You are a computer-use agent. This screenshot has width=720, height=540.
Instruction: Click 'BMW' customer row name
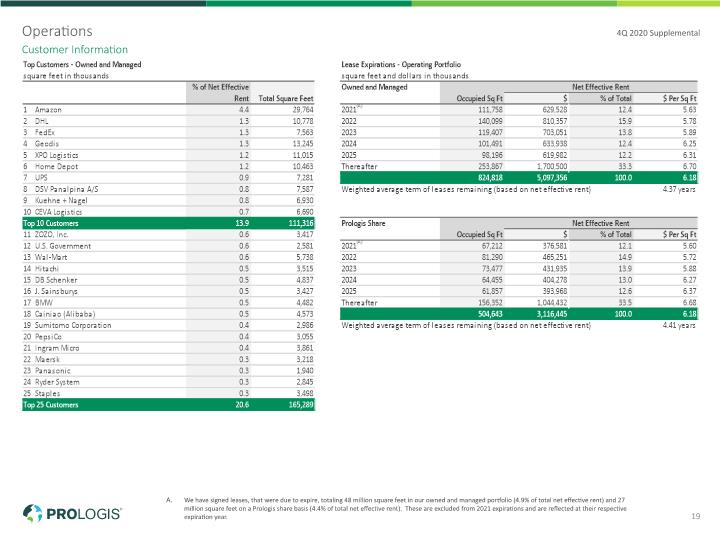click(44, 303)
